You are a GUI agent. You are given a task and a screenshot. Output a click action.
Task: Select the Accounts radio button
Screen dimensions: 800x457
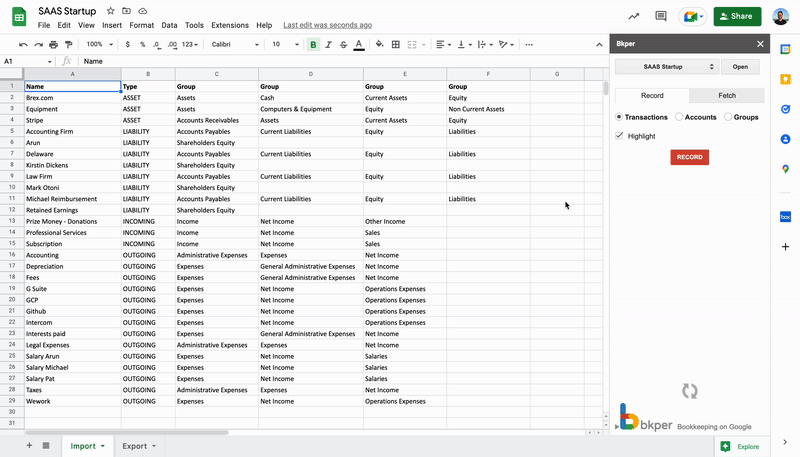click(x=679, y=117)
